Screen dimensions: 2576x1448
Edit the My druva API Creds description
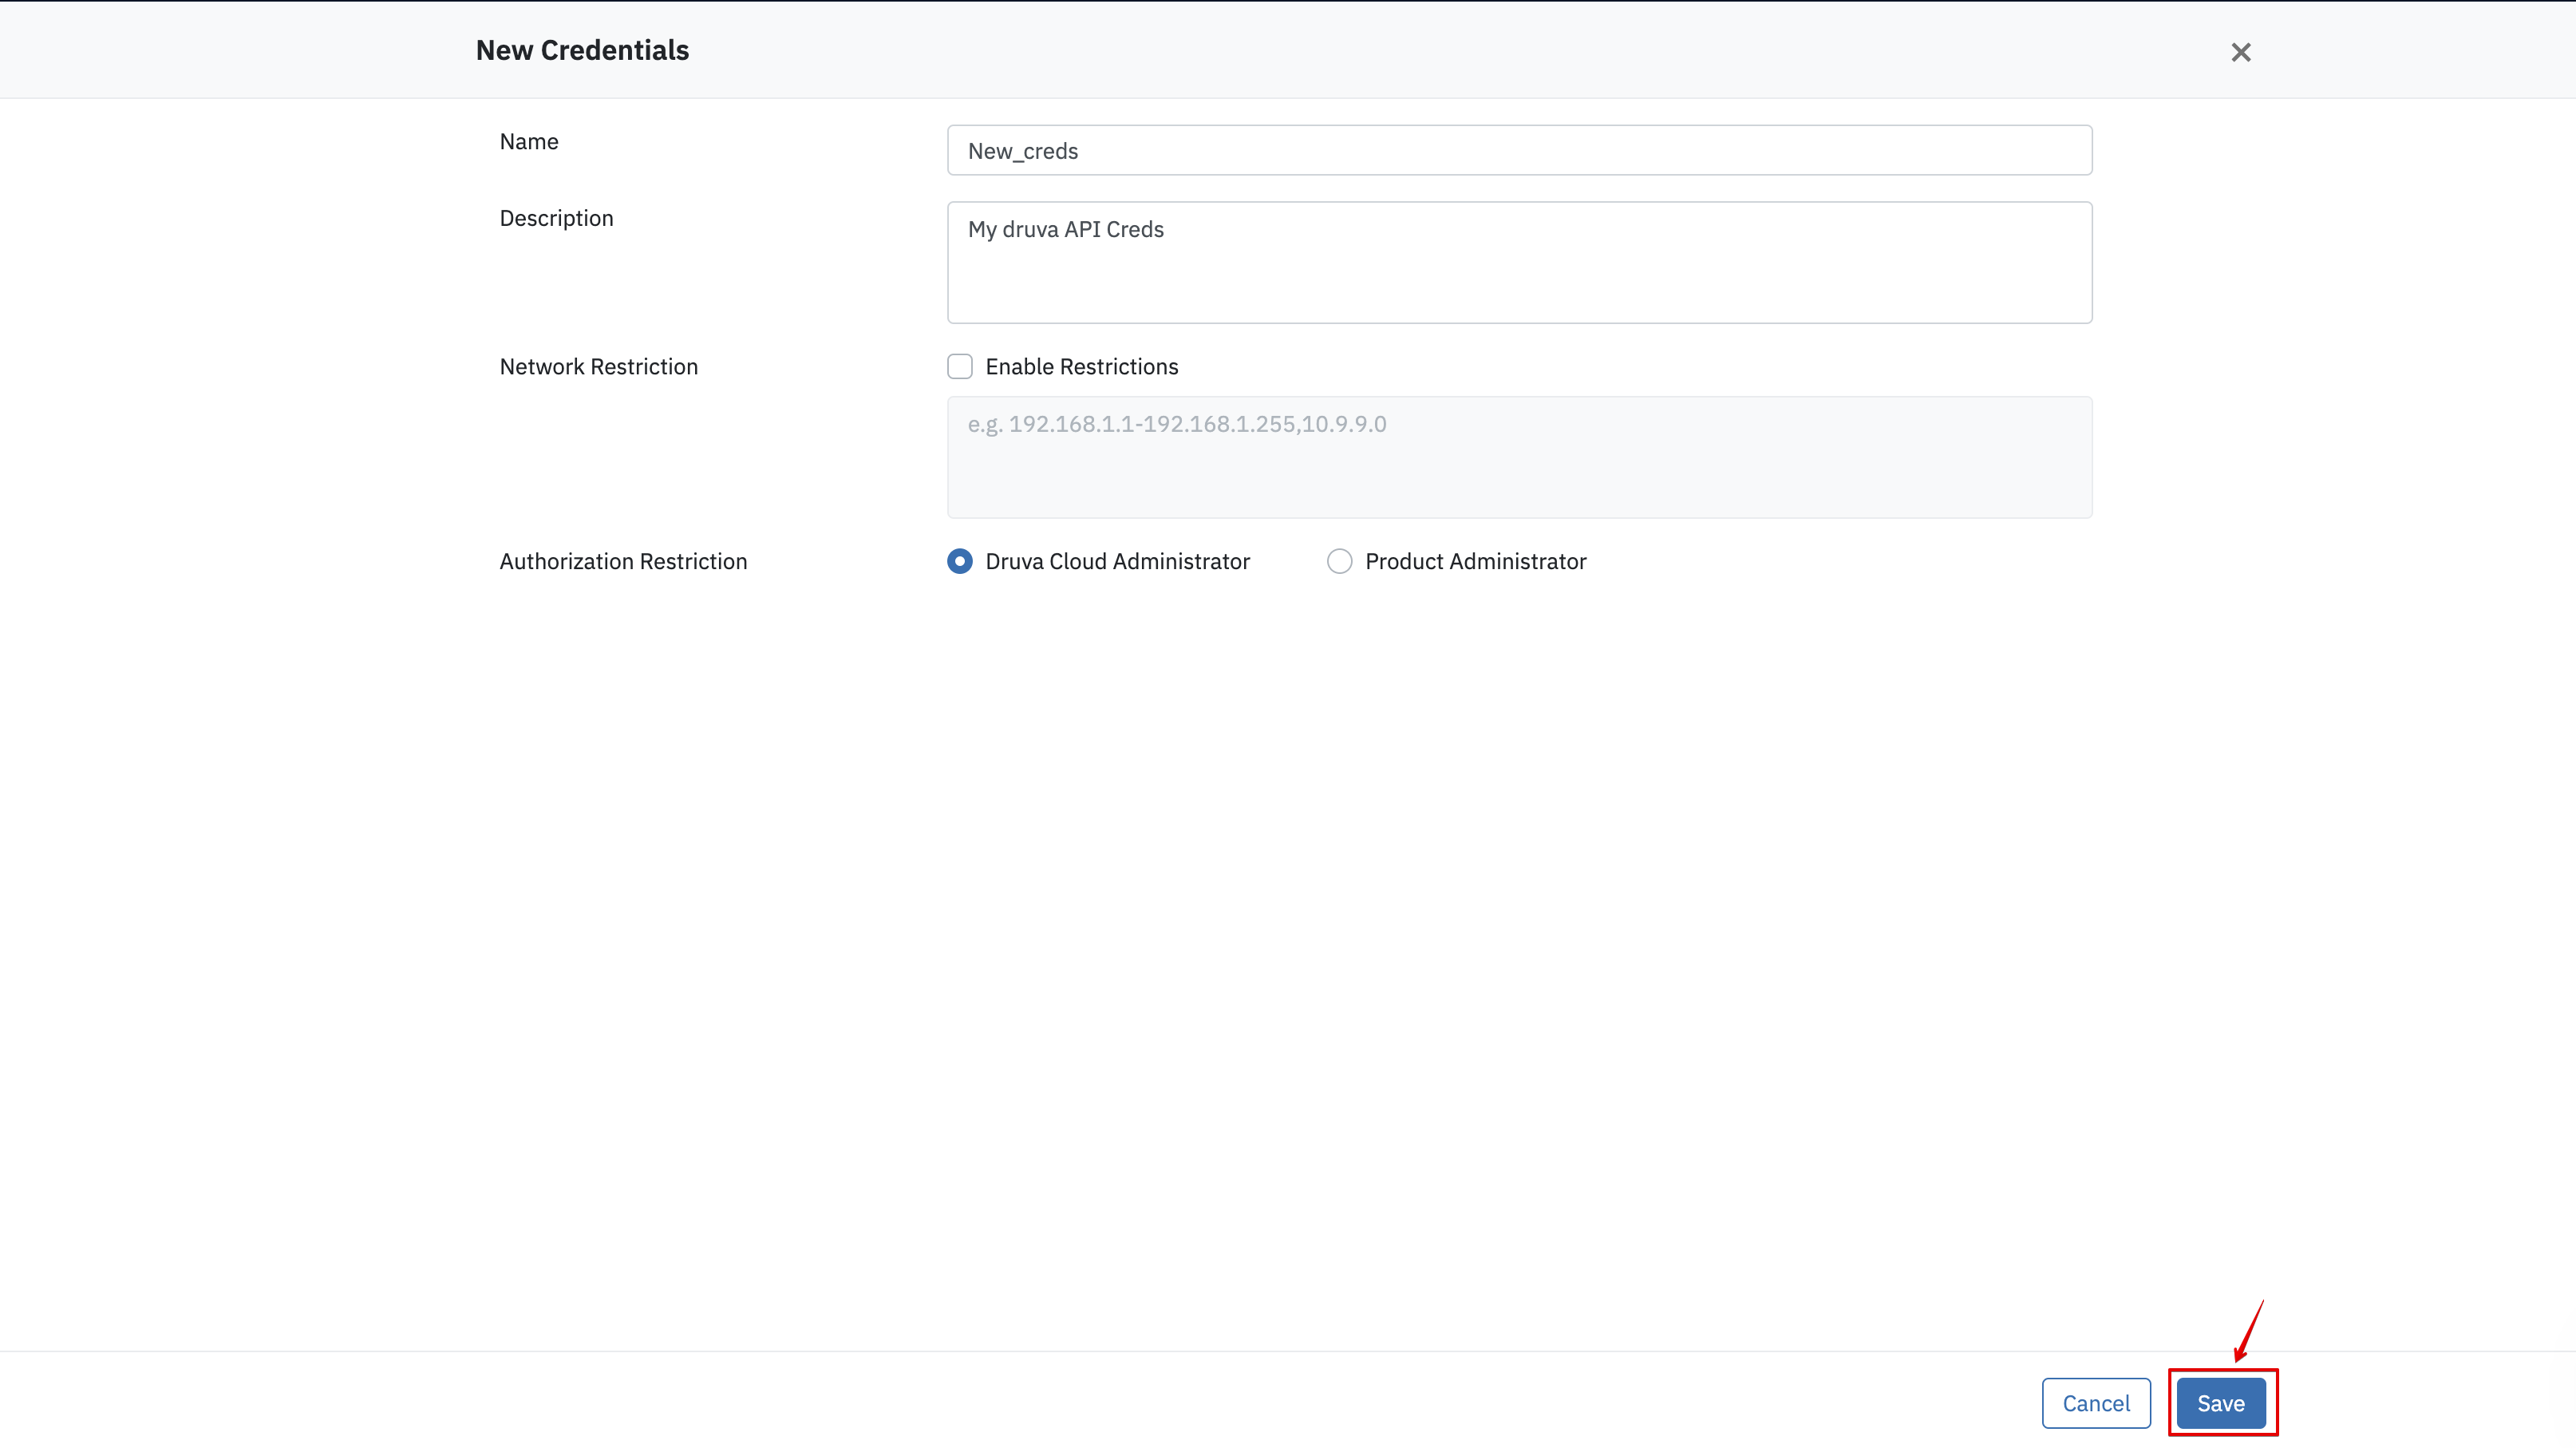click(1518, 262)
